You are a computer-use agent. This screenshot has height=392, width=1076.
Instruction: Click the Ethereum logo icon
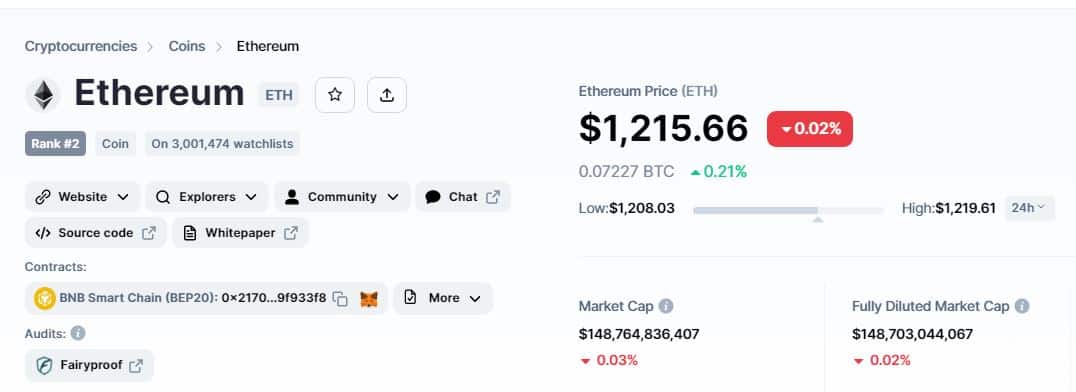pyautogui.click(x=43, y=95)
